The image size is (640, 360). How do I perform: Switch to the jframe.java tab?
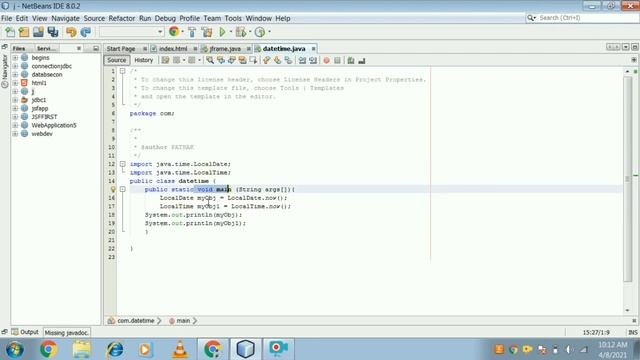coord(225,49)
